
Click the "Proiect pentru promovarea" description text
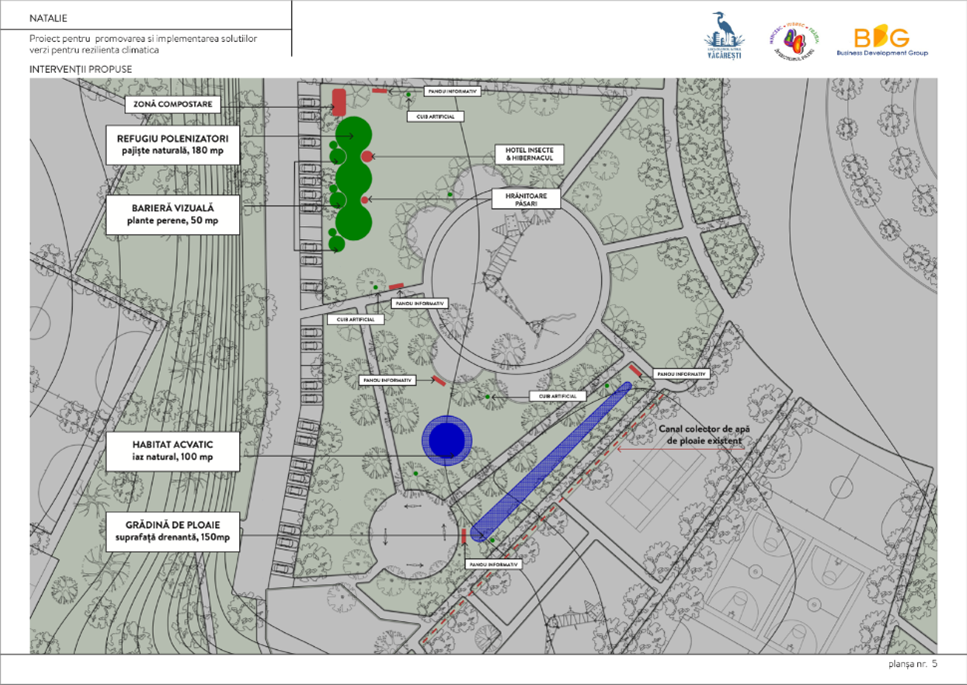(143, 44)
